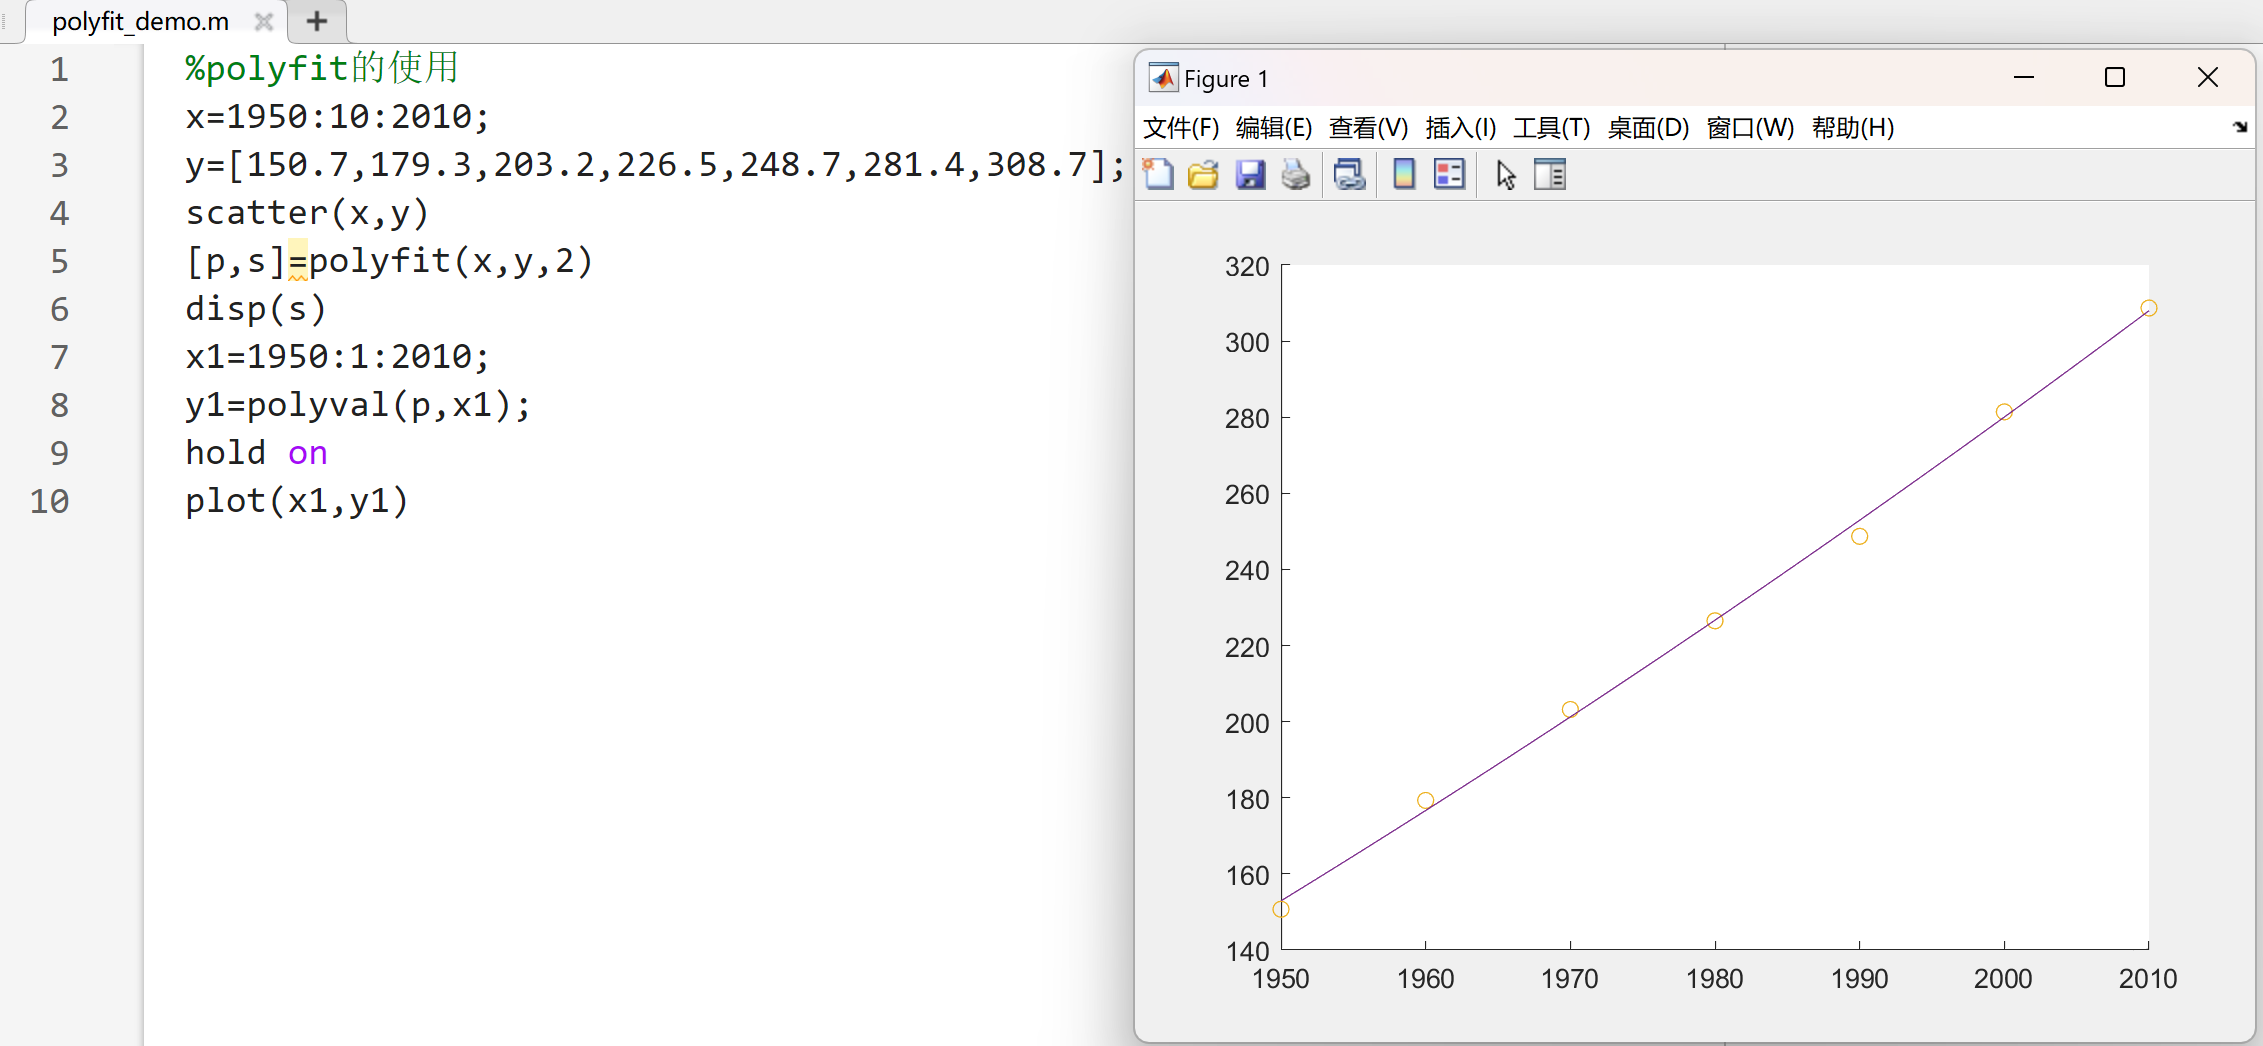The height and width of the screenshot is (1046, 2263).
Task: Click the scatter(x,y) code line
Action: [307, 213]
